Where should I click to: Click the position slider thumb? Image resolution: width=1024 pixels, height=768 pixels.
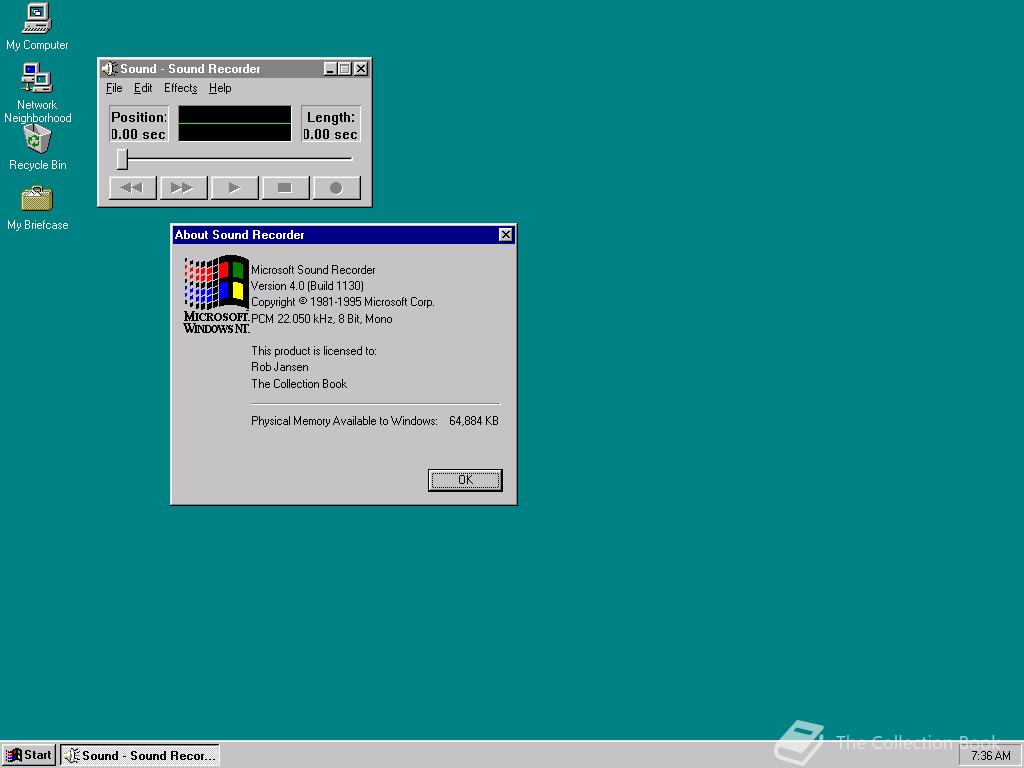(122, 159)
